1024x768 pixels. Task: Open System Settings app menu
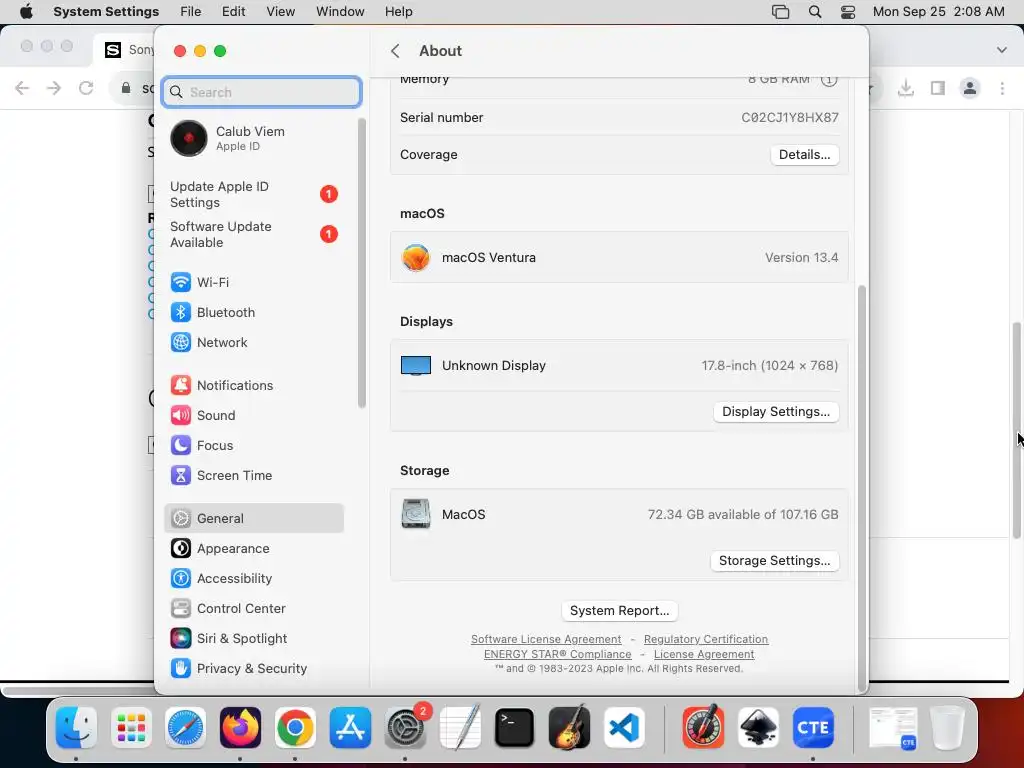[106, 12]
